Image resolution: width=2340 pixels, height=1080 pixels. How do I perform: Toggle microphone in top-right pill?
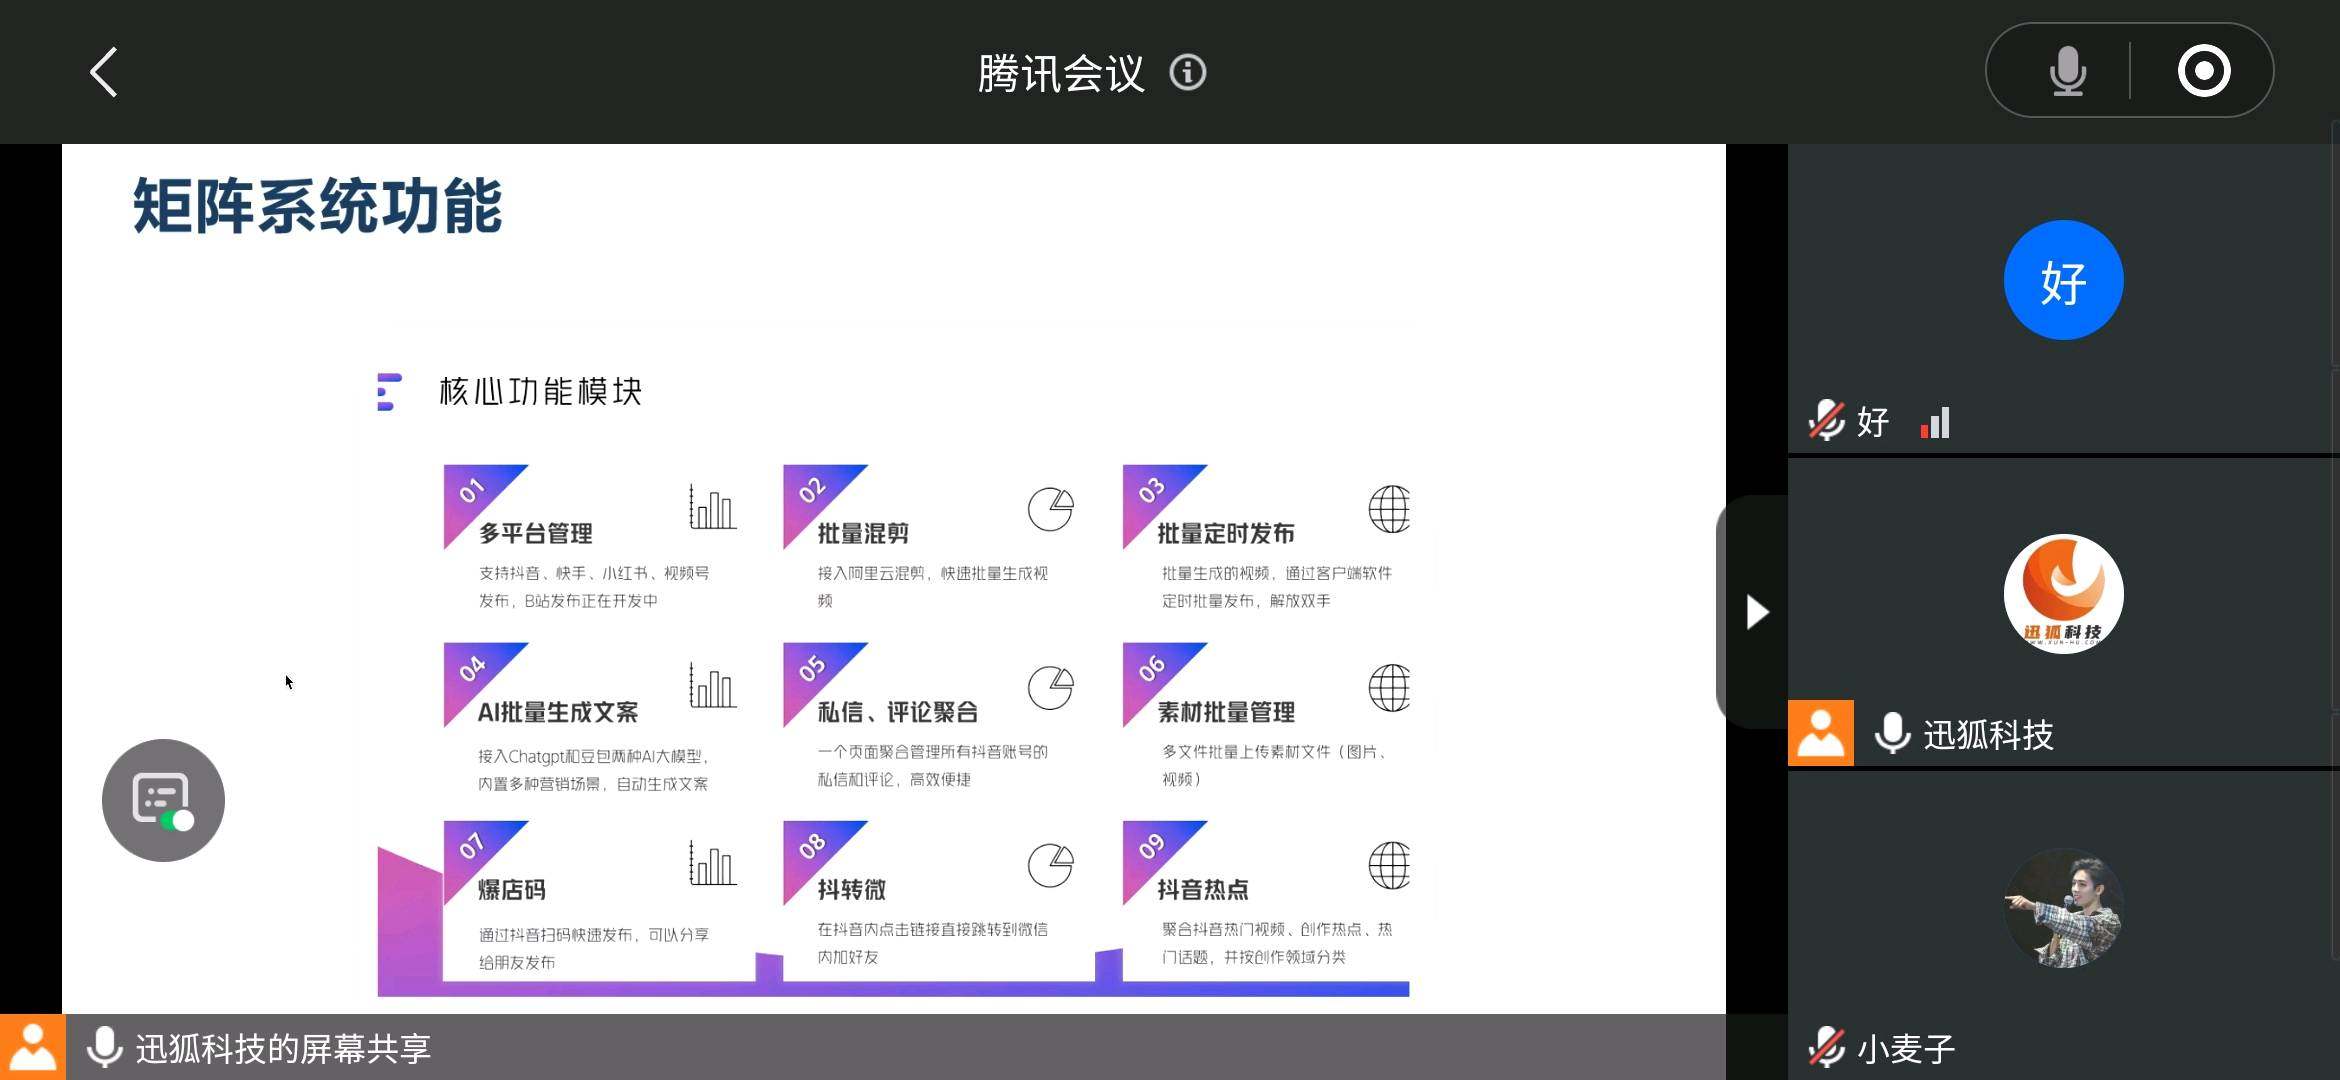point(2067,71)
